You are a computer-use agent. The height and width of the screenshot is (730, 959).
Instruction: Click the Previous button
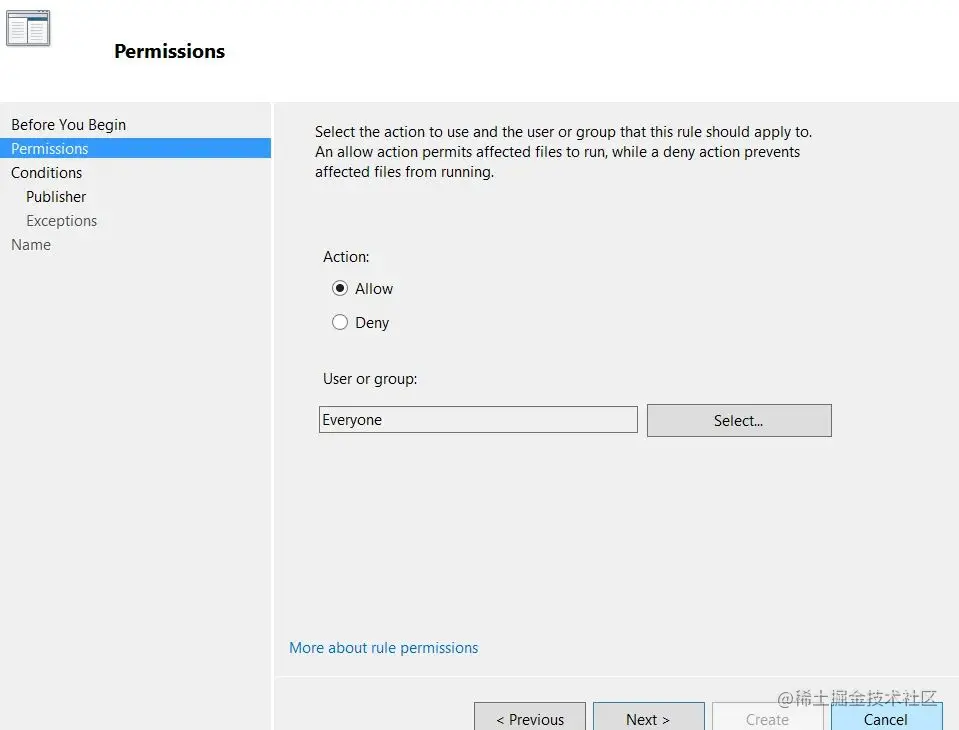coord(530,717)
